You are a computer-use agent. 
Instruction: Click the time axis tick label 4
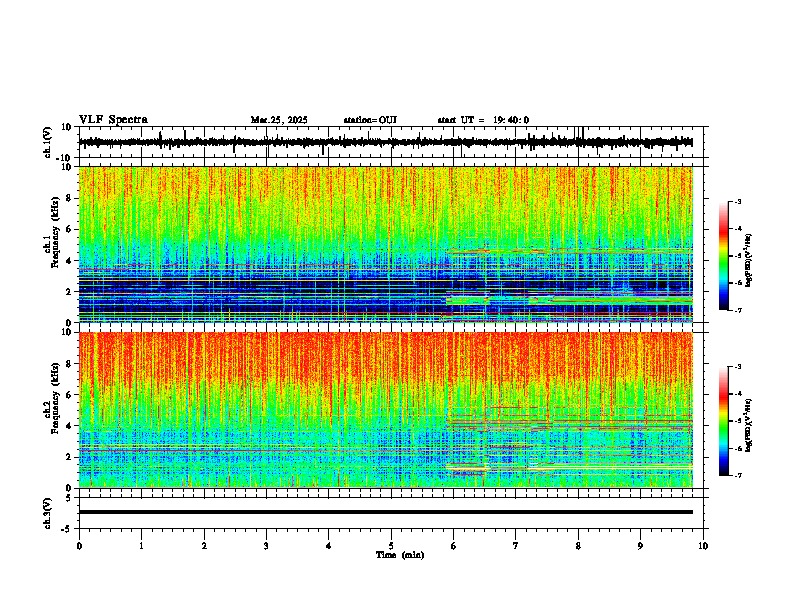(x=329, y=546)
